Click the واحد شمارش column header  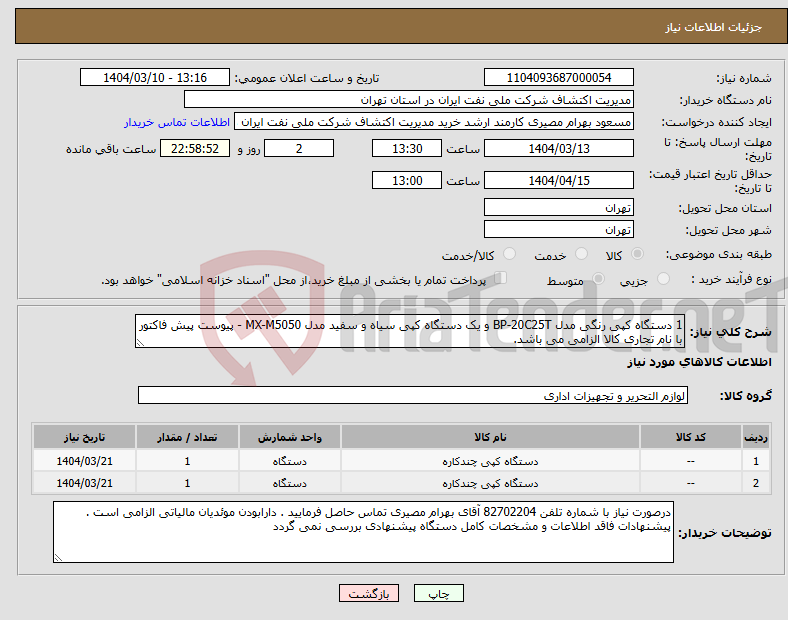pos(290,437)
